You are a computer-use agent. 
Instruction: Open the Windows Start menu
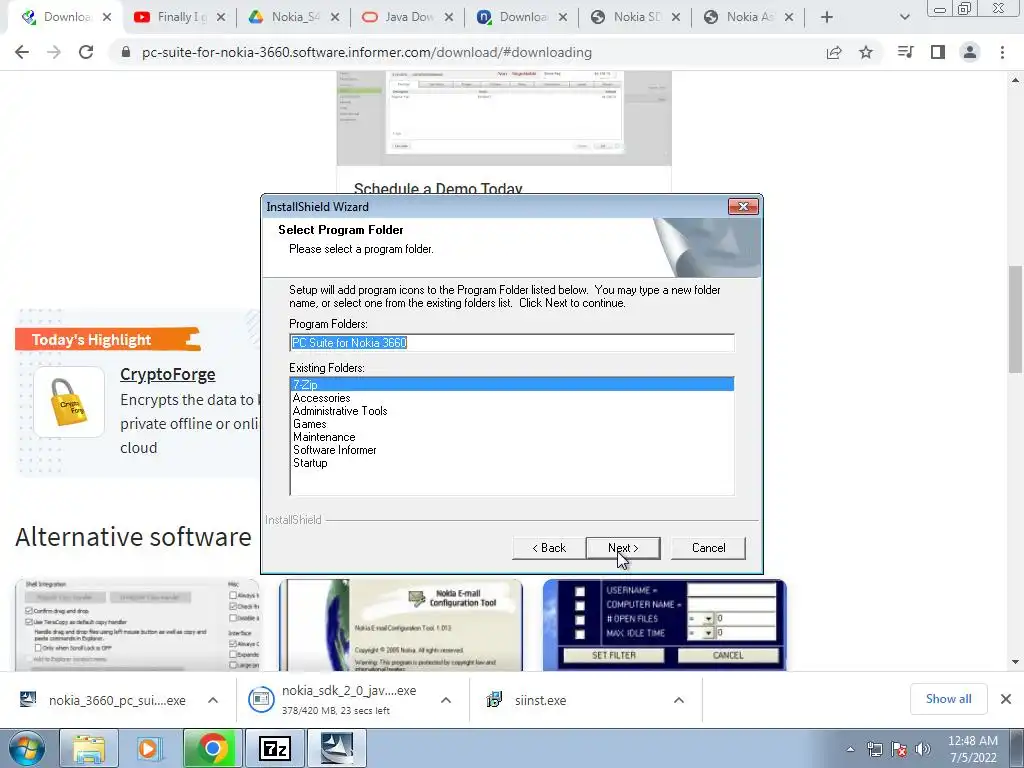click(x=27, y=748)
